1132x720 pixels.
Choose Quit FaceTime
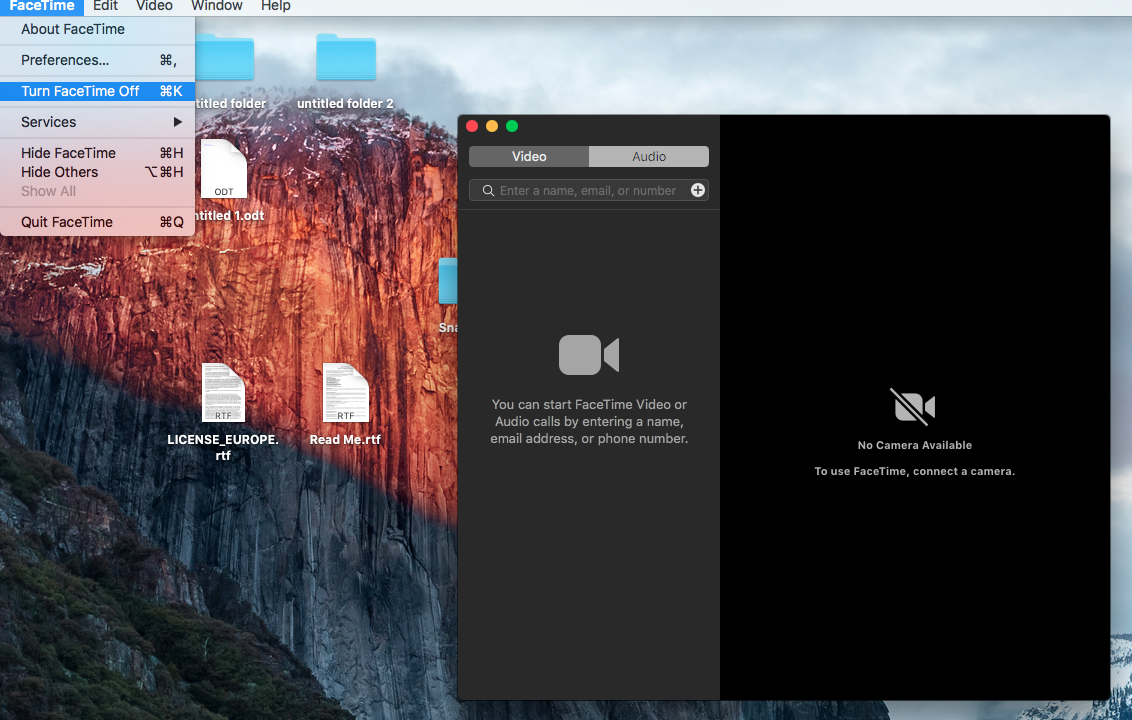click(x=97, y=222)
